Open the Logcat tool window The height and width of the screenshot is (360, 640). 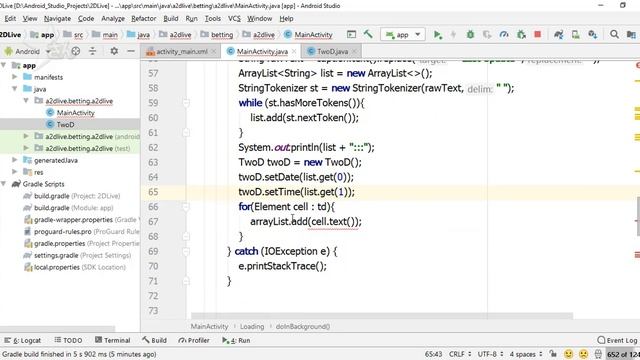[23, 340]
